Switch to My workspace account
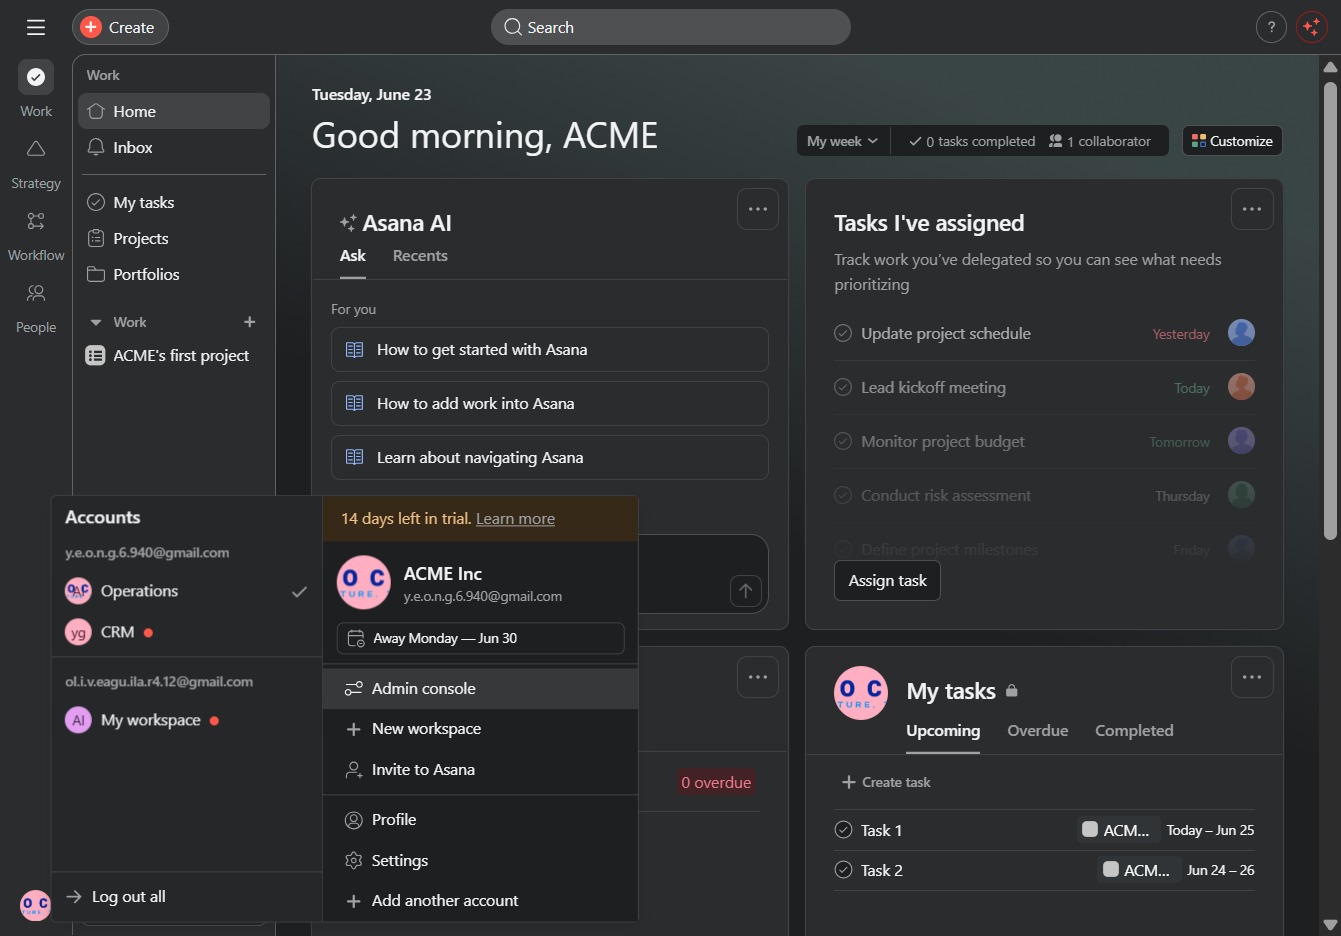The height and width of the screenshot is (936, 1341). 186,720
